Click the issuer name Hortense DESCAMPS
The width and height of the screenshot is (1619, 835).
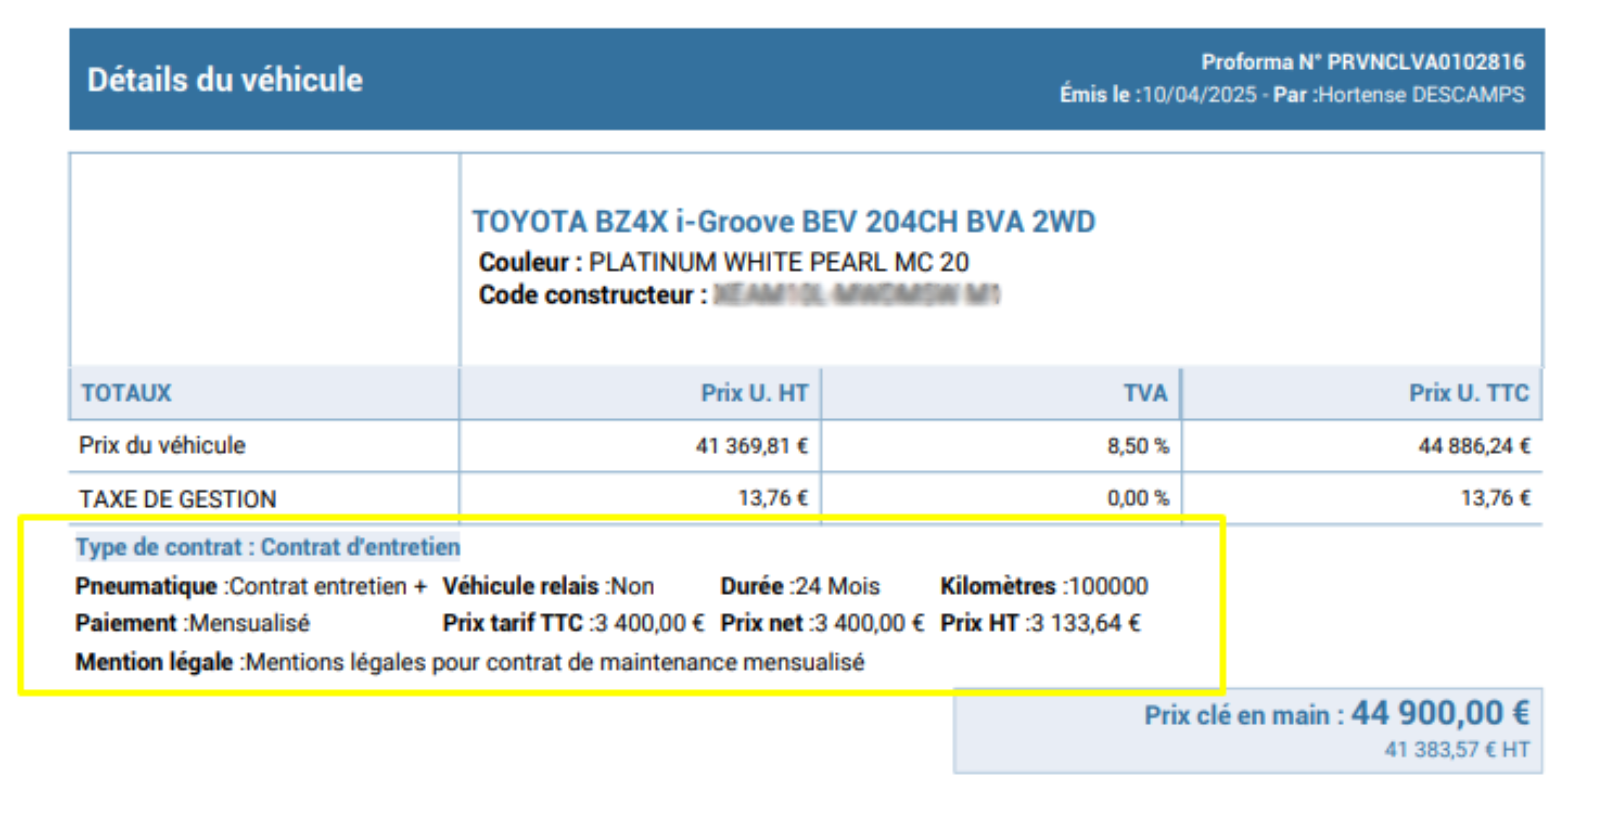click(x=1422, y=95)
